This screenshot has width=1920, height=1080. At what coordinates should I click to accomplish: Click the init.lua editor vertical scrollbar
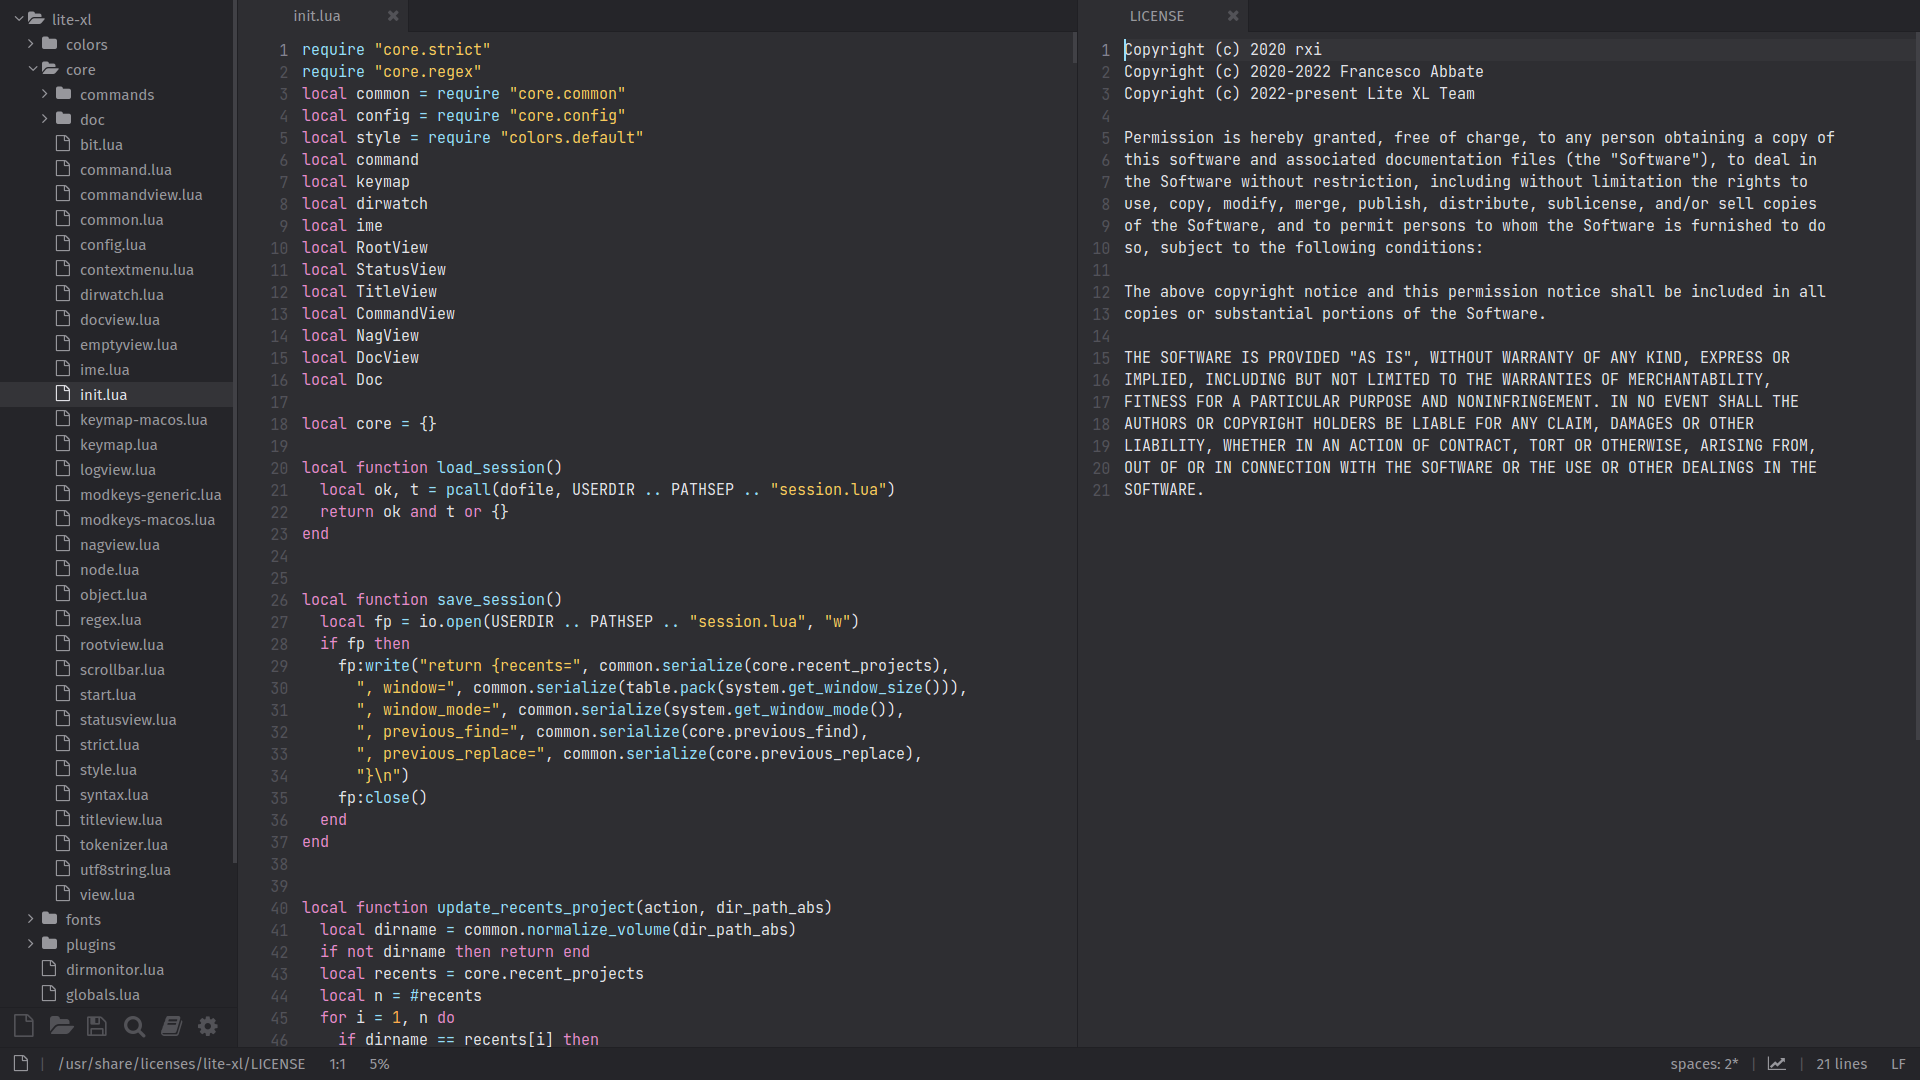click(x=1074, y=48)
